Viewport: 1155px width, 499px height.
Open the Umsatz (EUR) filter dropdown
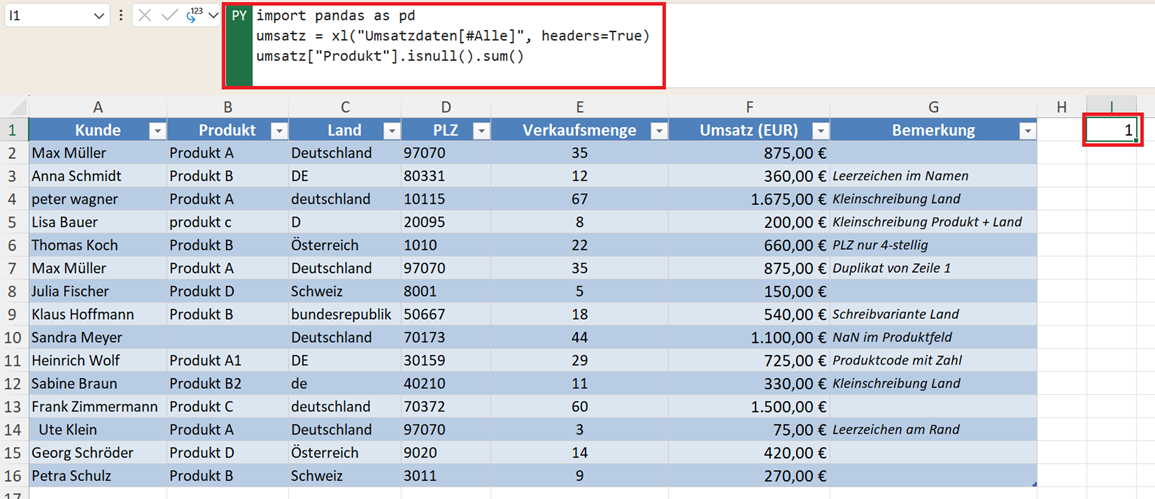[x=820, y=131]
